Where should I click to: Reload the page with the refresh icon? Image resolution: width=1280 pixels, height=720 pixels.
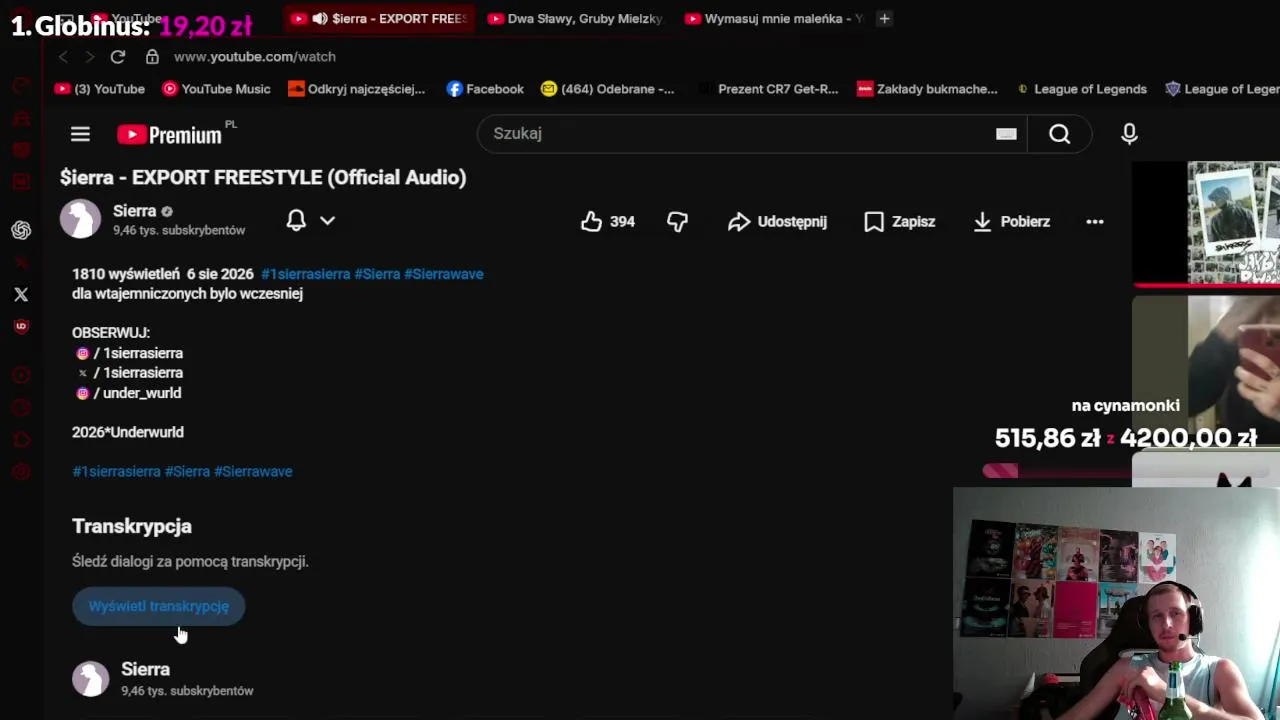pyautogui.click(x=118, y=57)
